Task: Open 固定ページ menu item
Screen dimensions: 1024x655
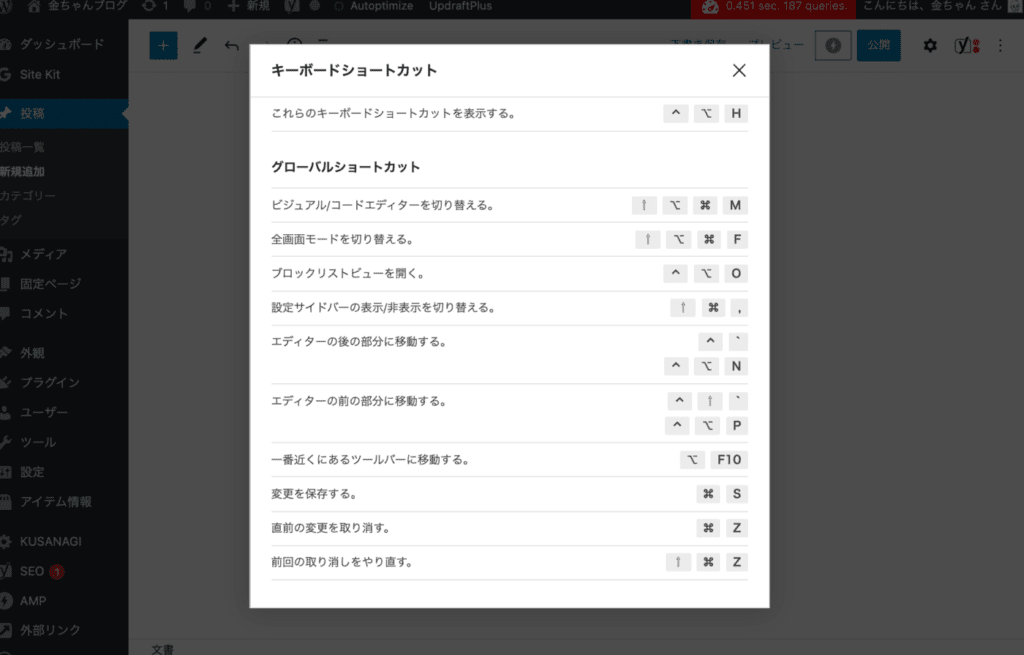Action: [50, 284]
